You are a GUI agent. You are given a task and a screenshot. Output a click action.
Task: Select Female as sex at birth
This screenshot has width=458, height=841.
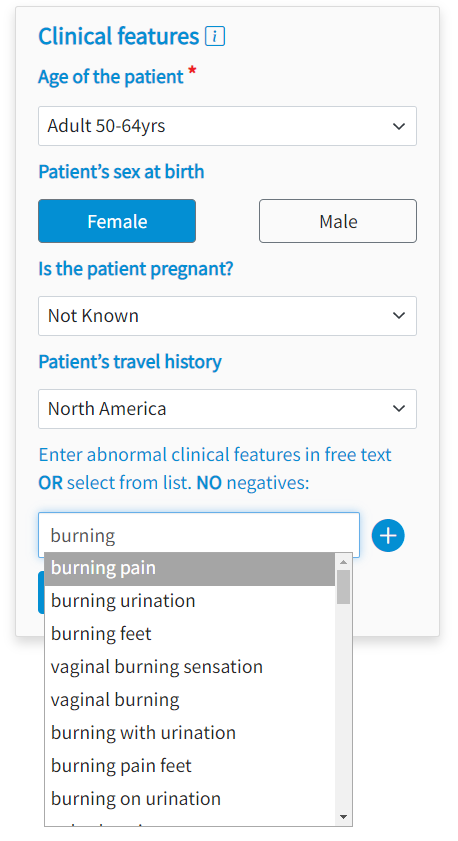(x=117, y=221)
